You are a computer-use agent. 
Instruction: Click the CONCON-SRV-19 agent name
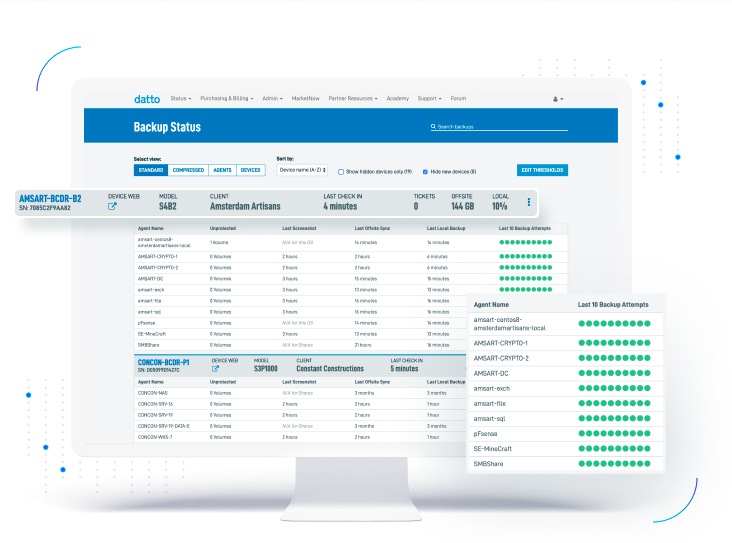tap(155, 415)
